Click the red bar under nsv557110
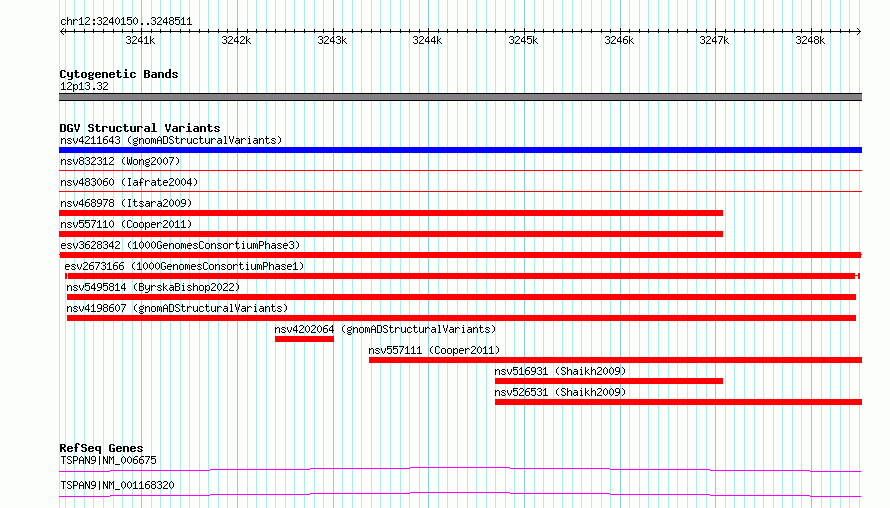 tap(391, 234)
